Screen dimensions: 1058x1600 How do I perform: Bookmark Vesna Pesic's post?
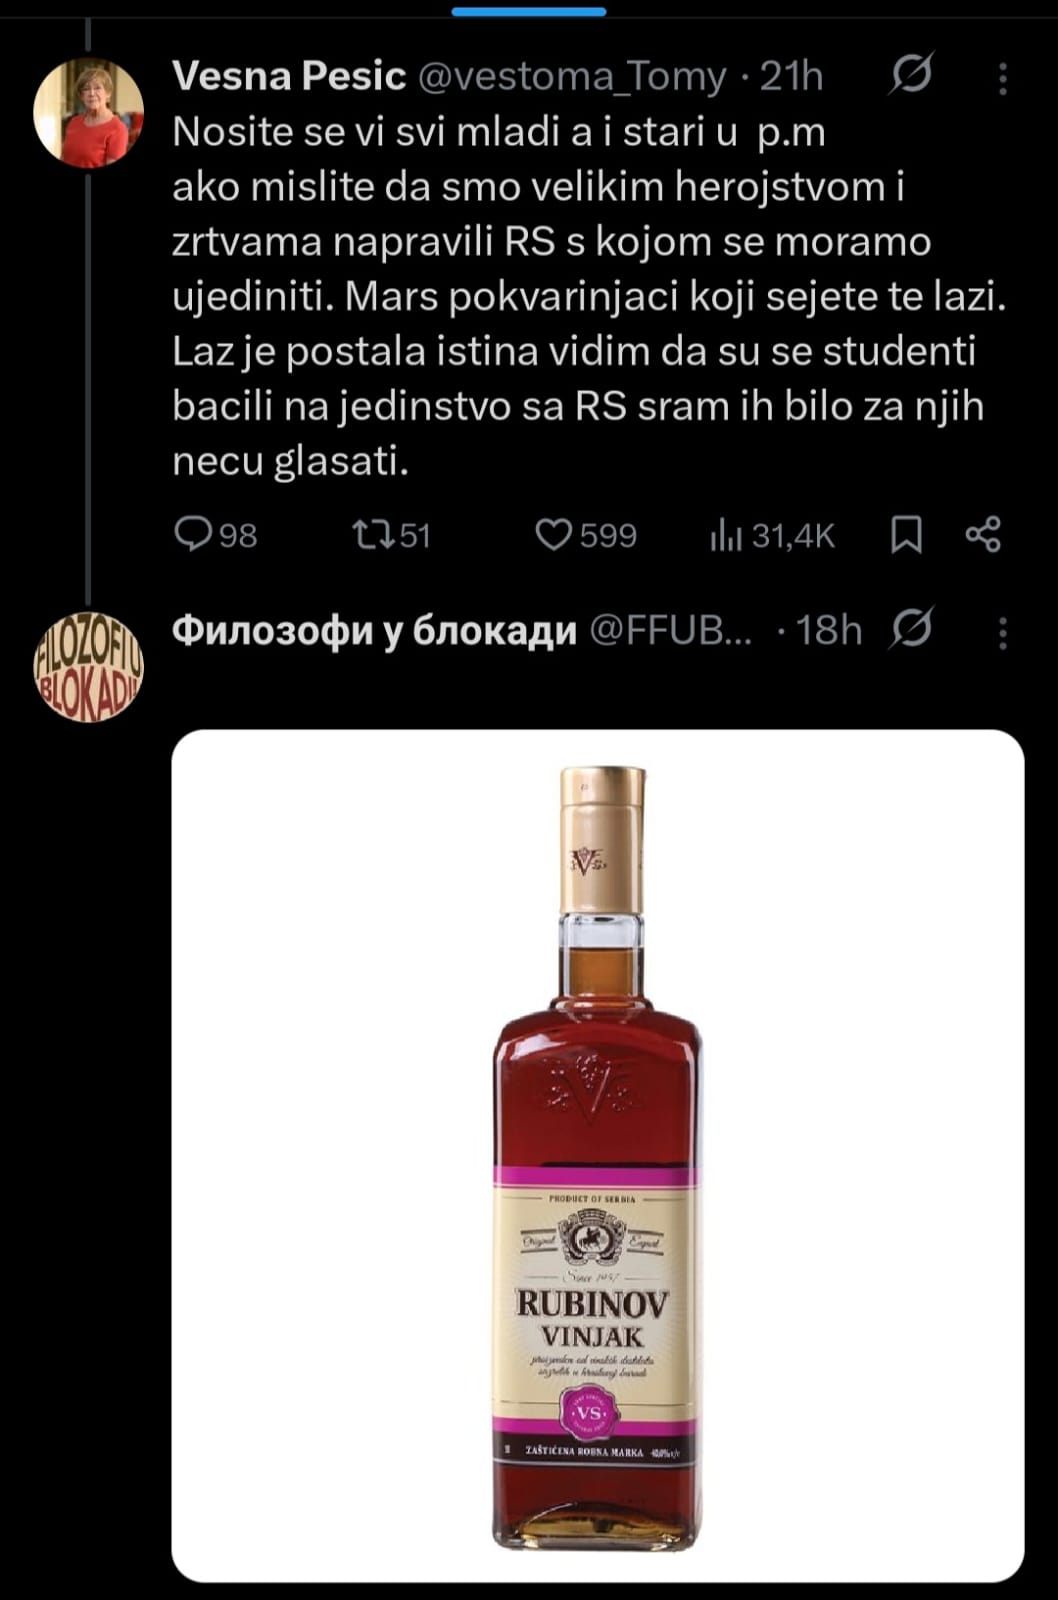click(x=906, y=535)
